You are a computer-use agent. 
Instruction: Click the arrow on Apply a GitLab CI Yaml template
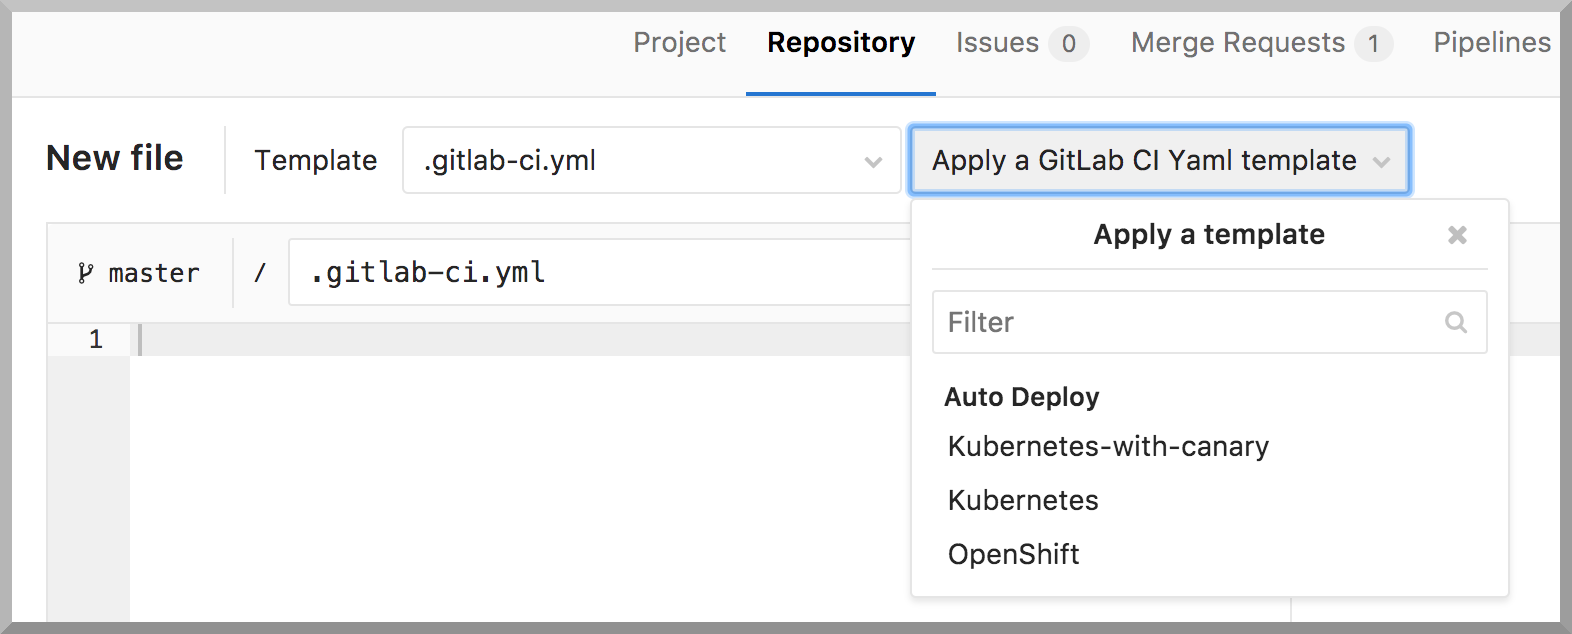click(x=1382, y=162)
